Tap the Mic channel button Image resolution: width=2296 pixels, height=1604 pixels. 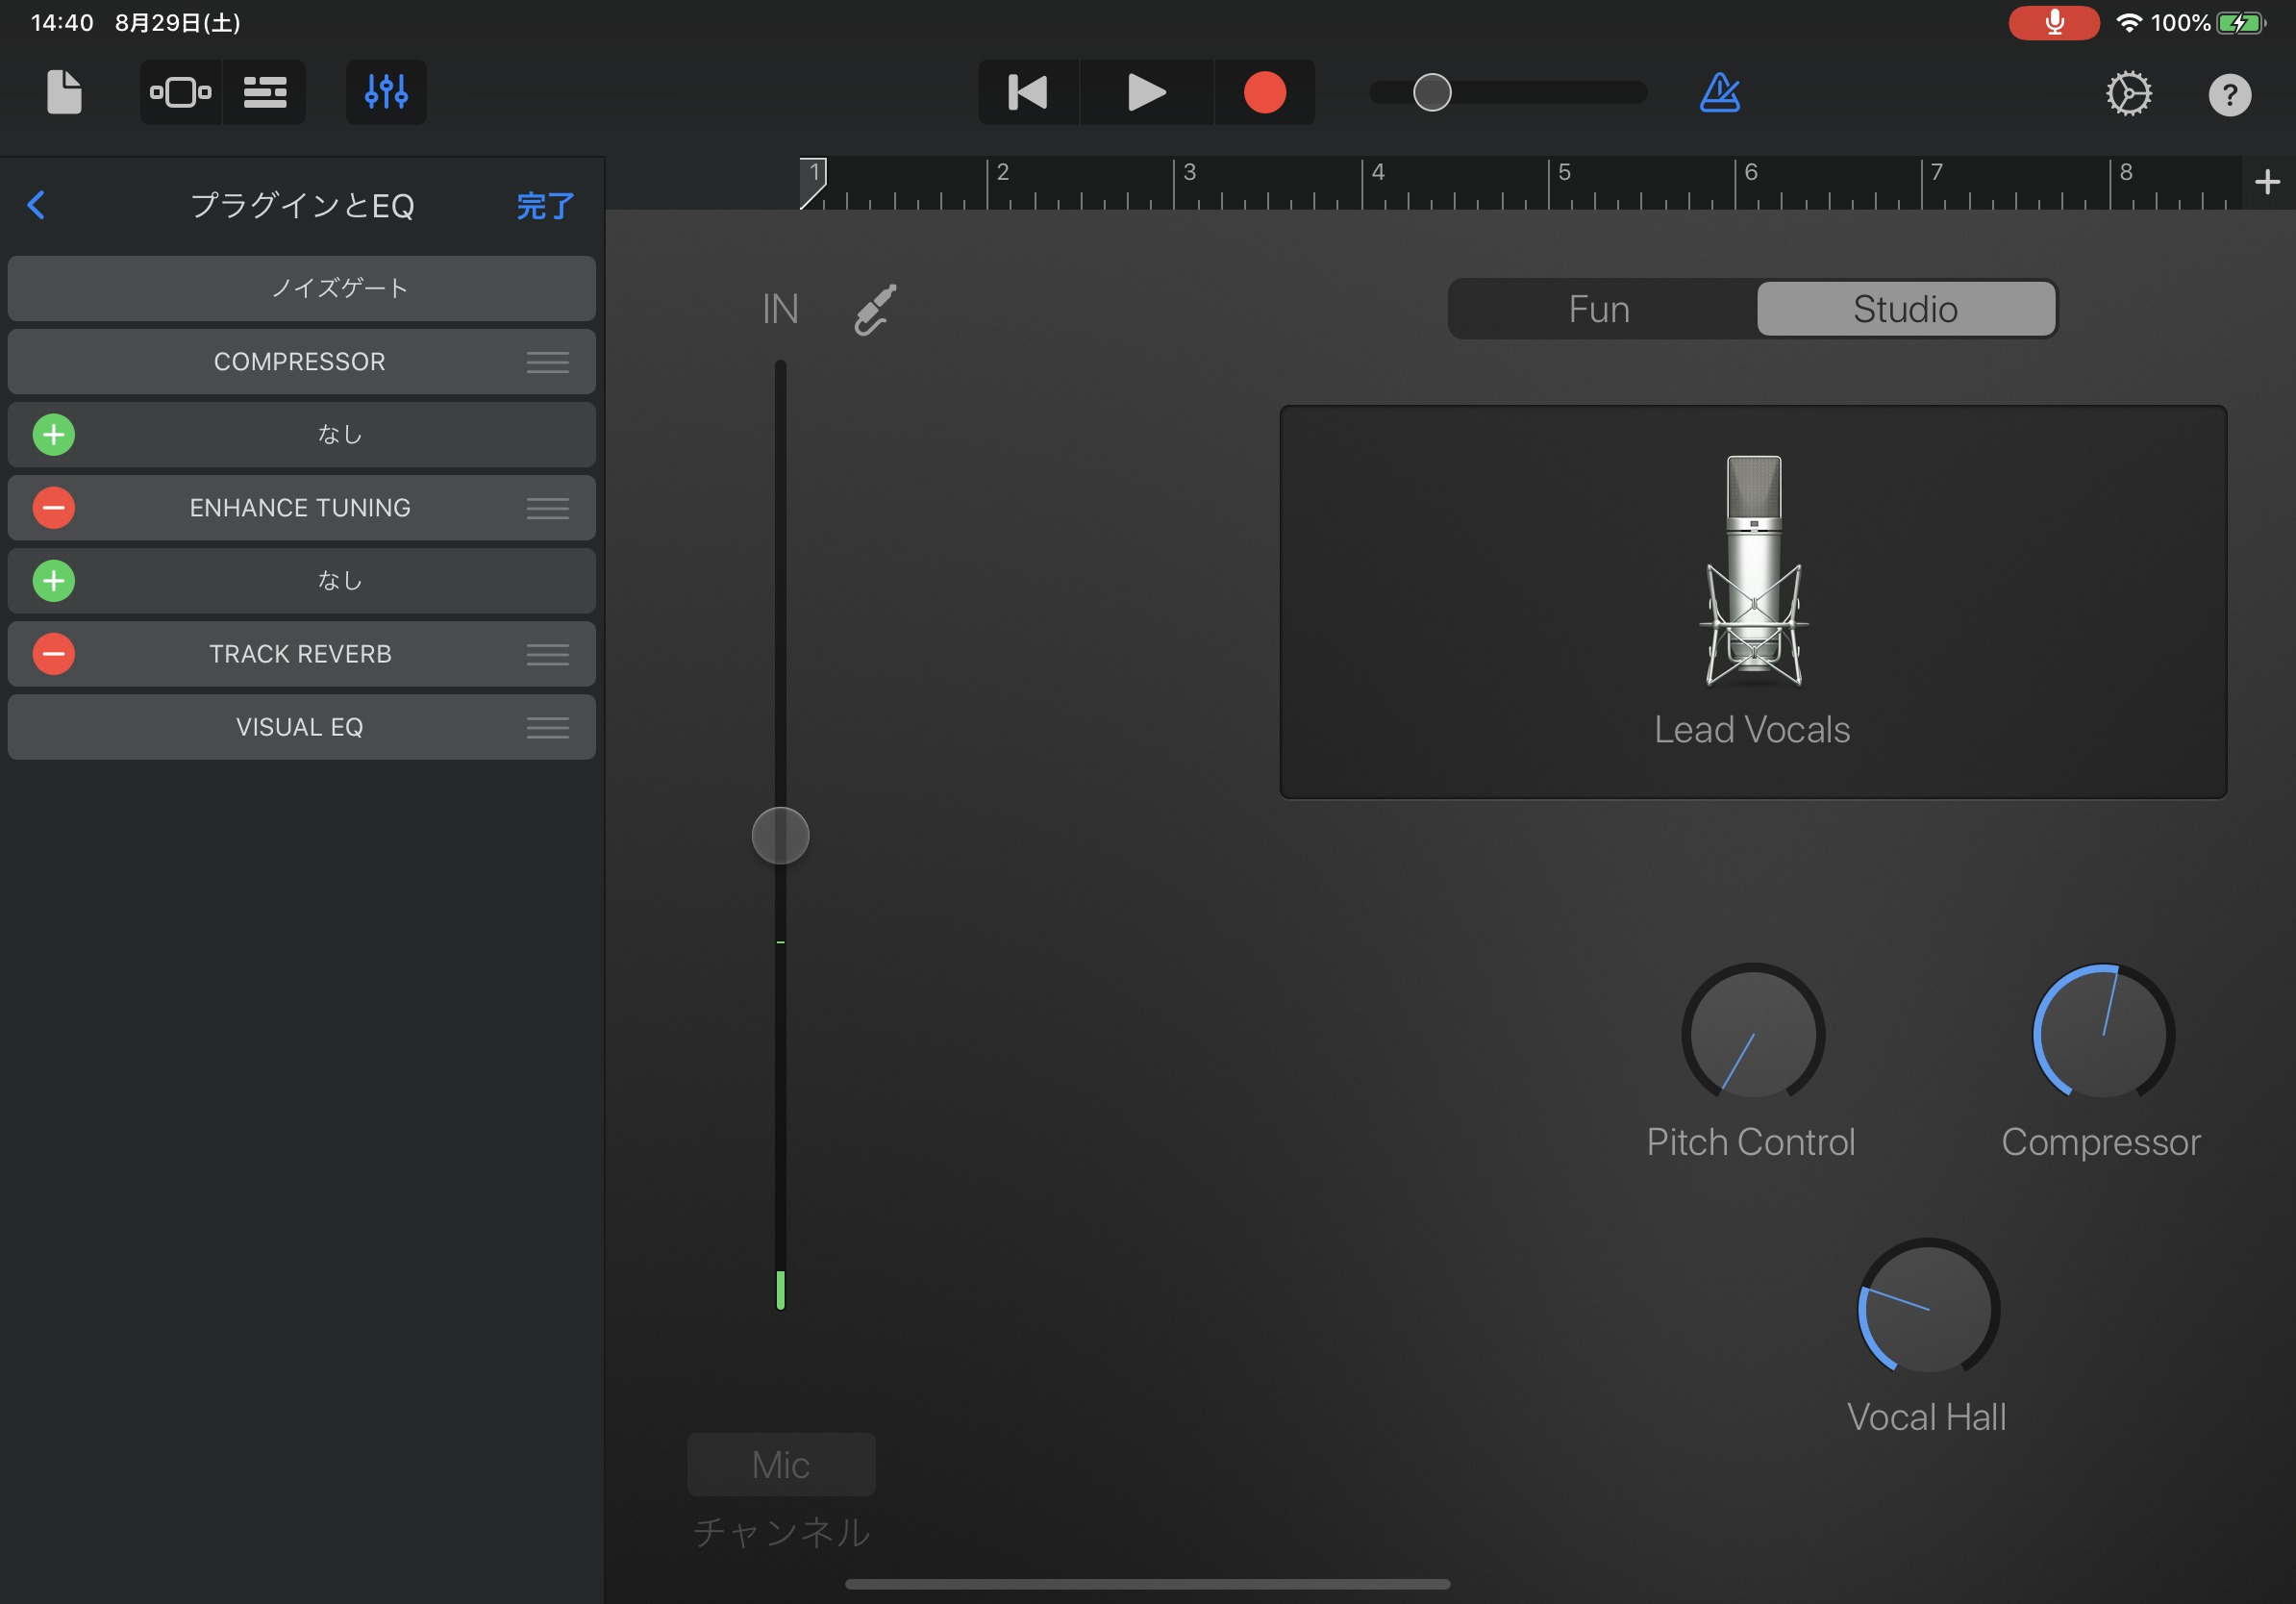click(781, 1464)
